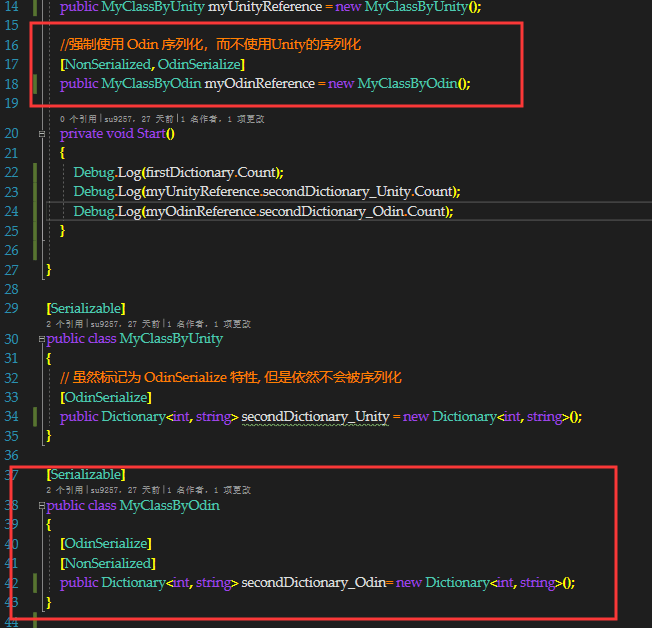Click the MyClassByOdin class name declaration

[169, 506]
